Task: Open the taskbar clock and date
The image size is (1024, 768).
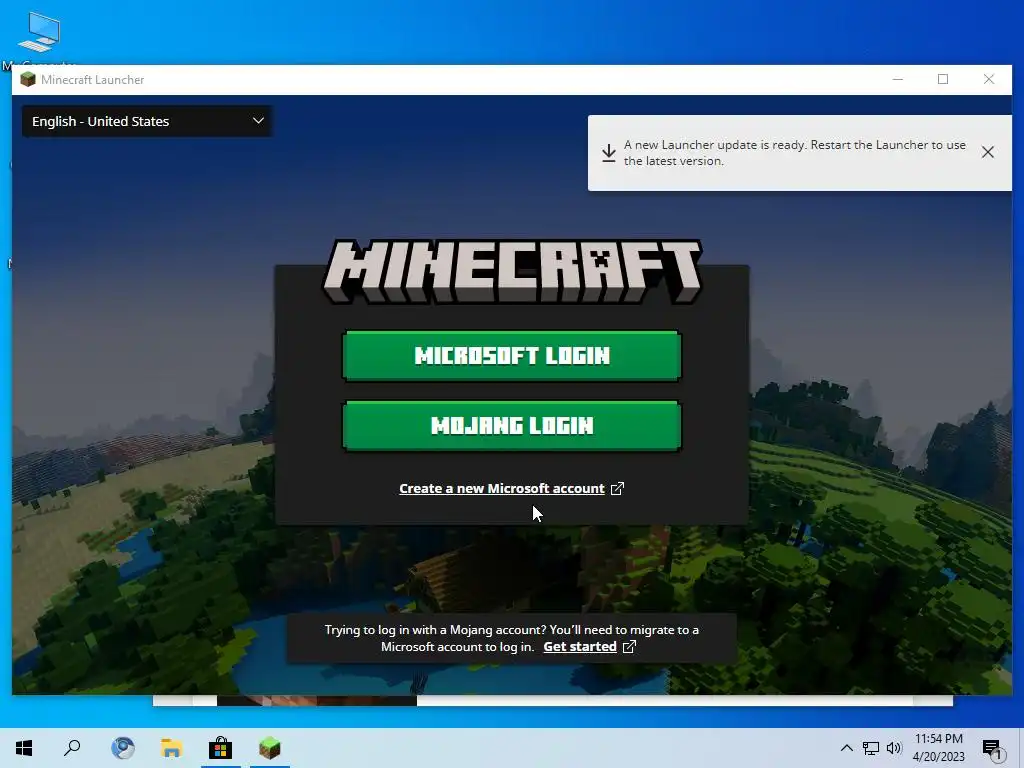Action: coord(938,748)
